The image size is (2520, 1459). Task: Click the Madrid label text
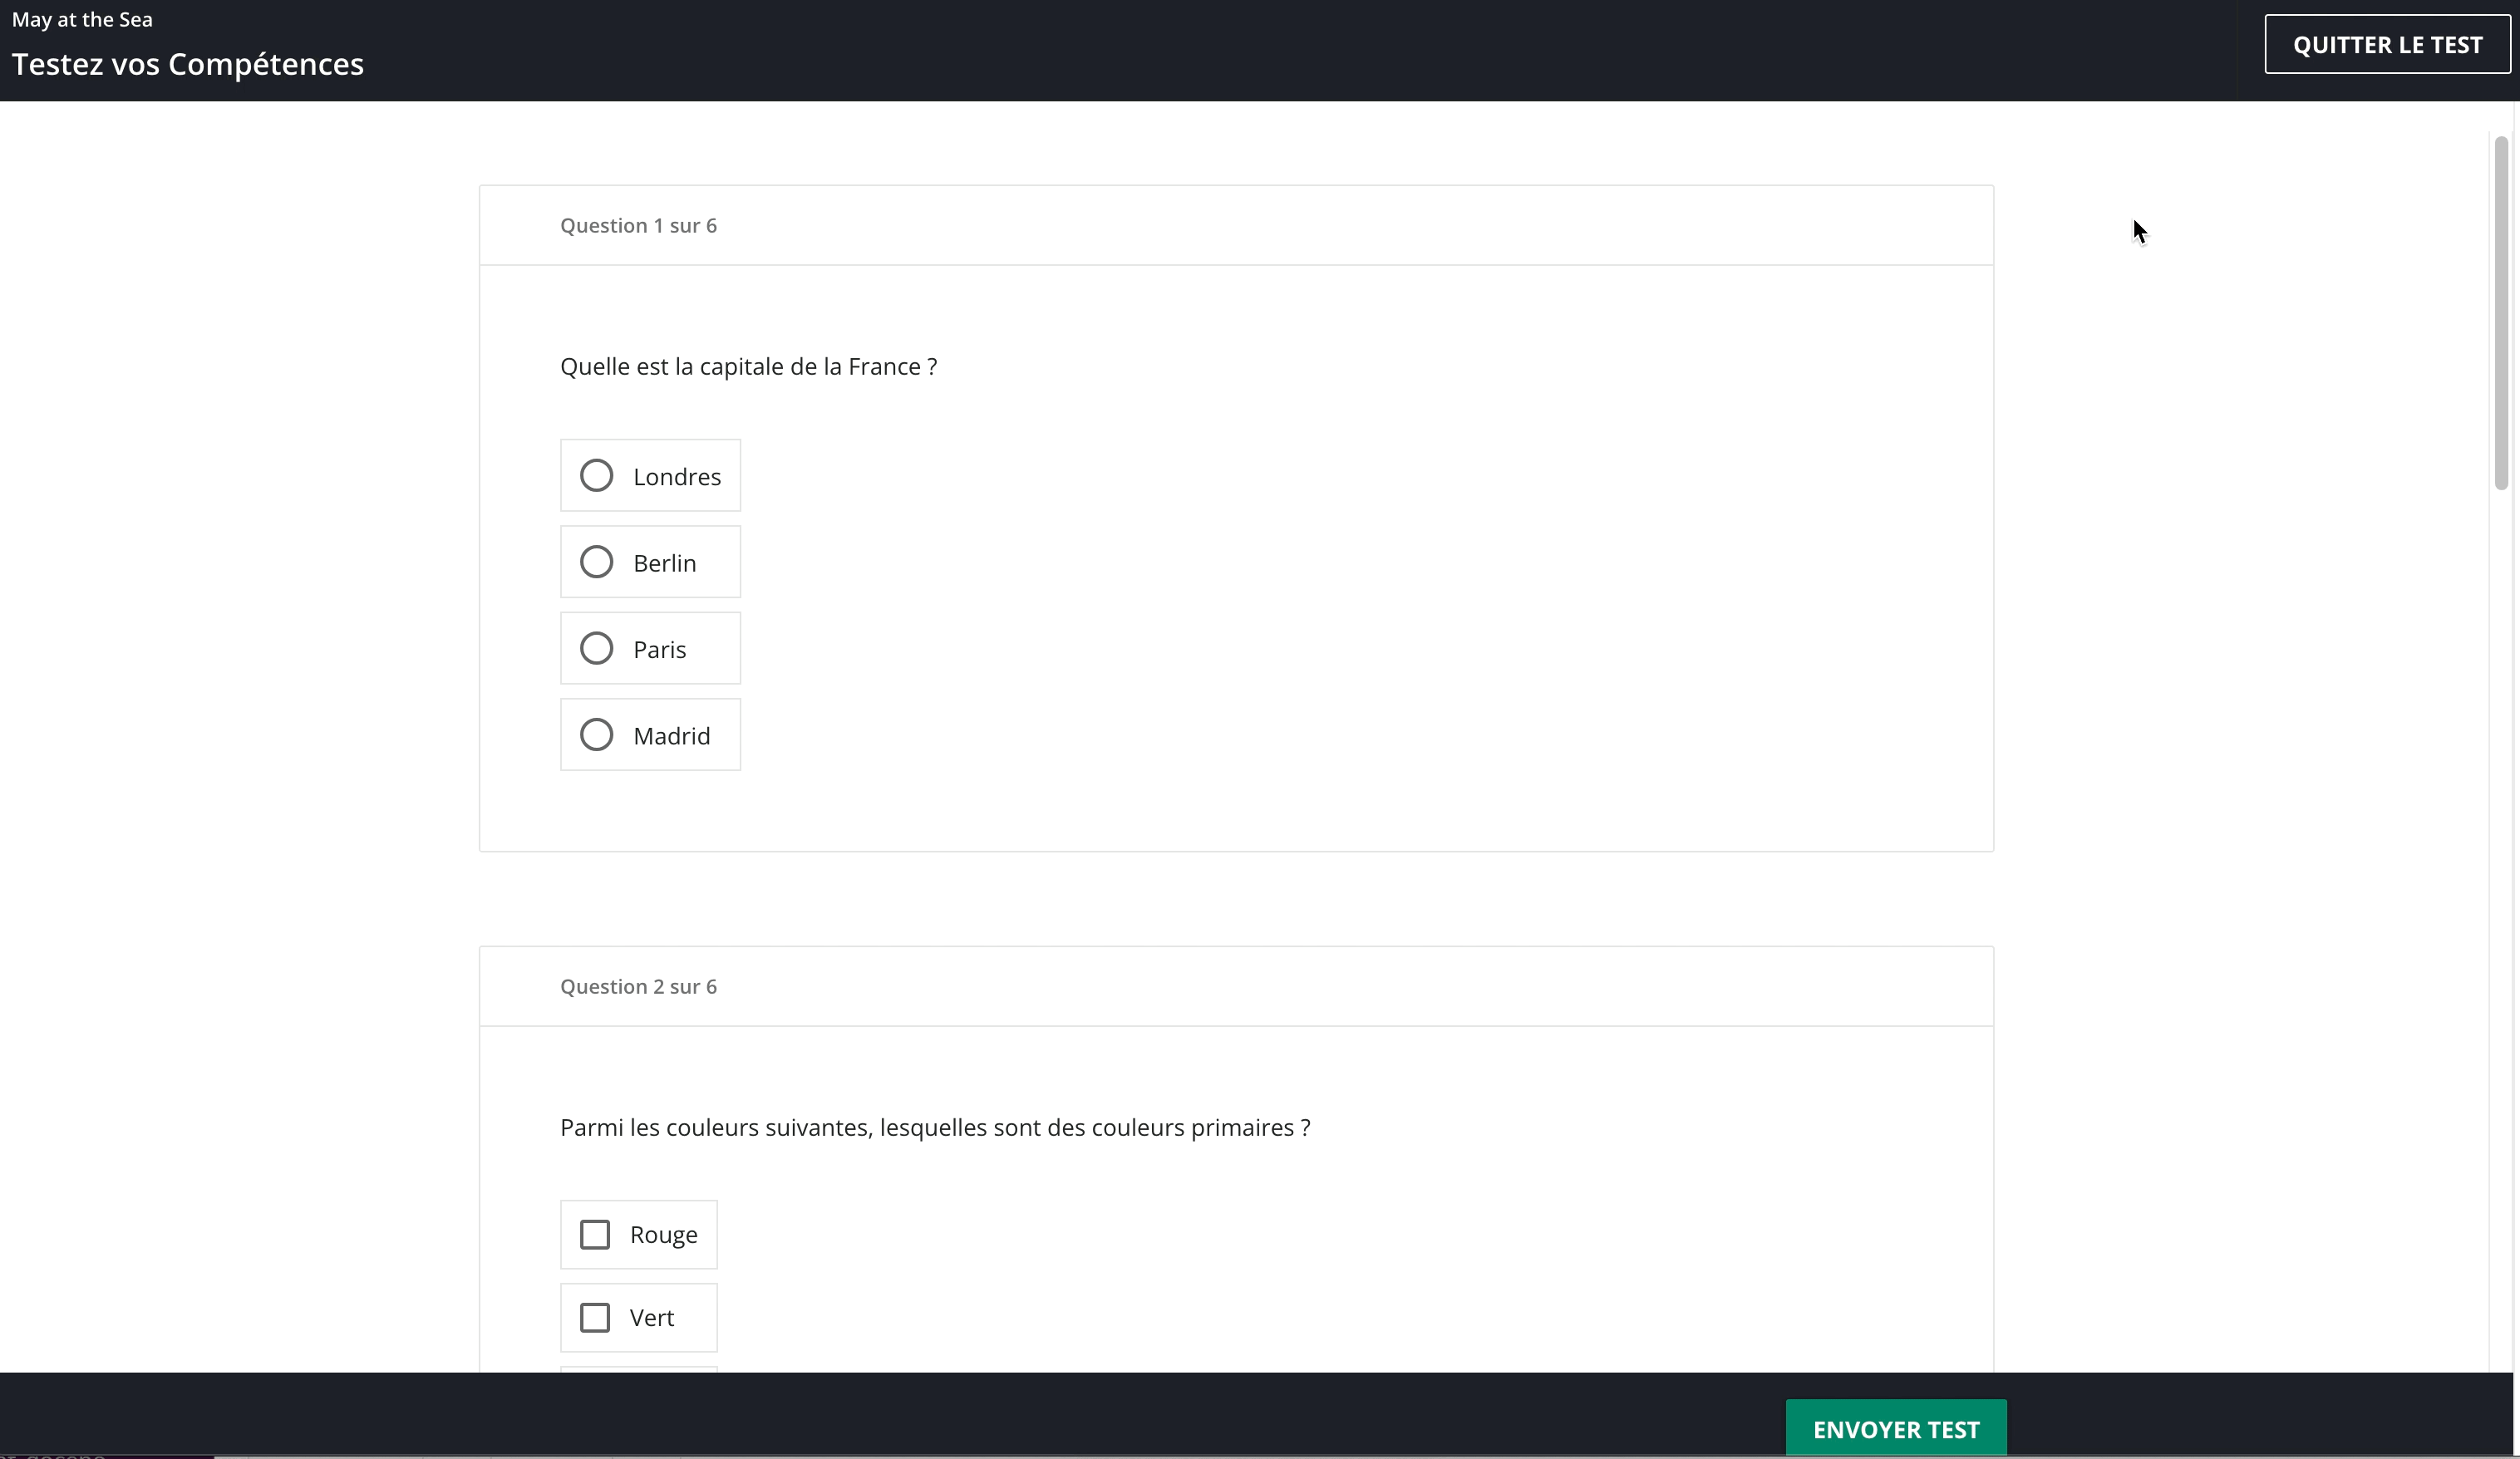[x=671, y=736]
